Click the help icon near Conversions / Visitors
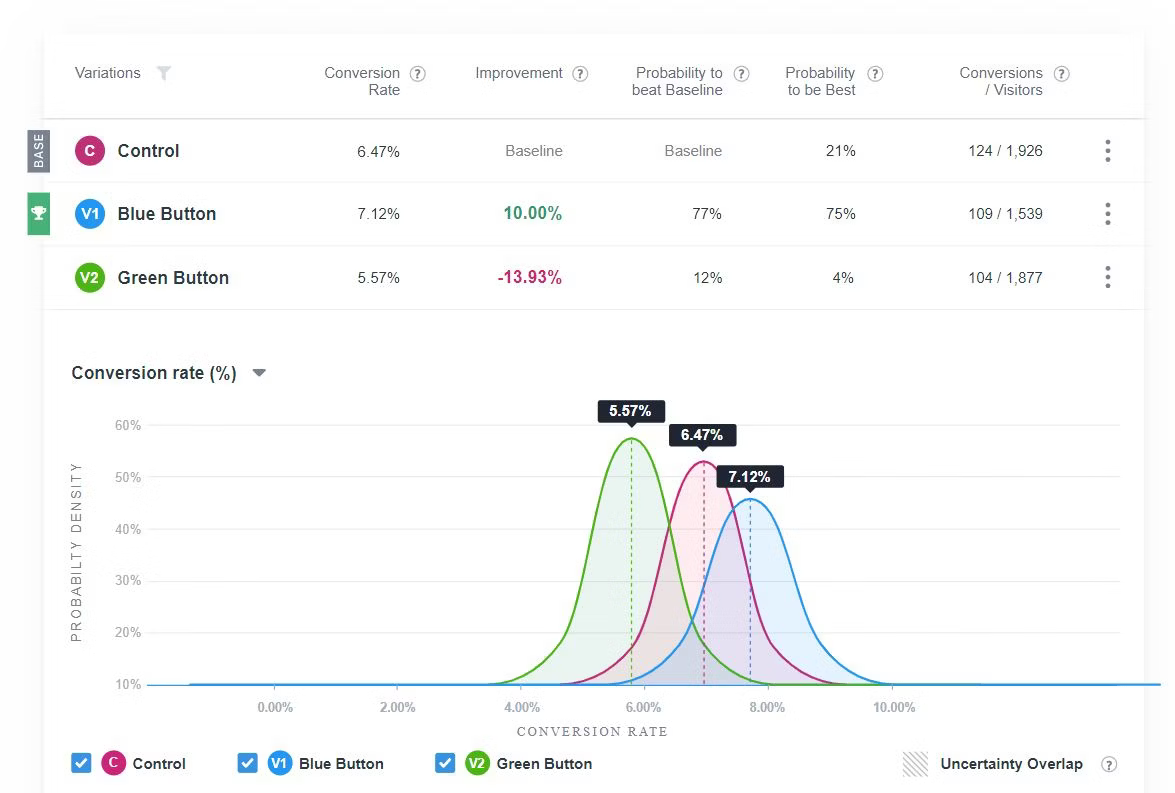1175x793 pixels. pos(1061,72)
